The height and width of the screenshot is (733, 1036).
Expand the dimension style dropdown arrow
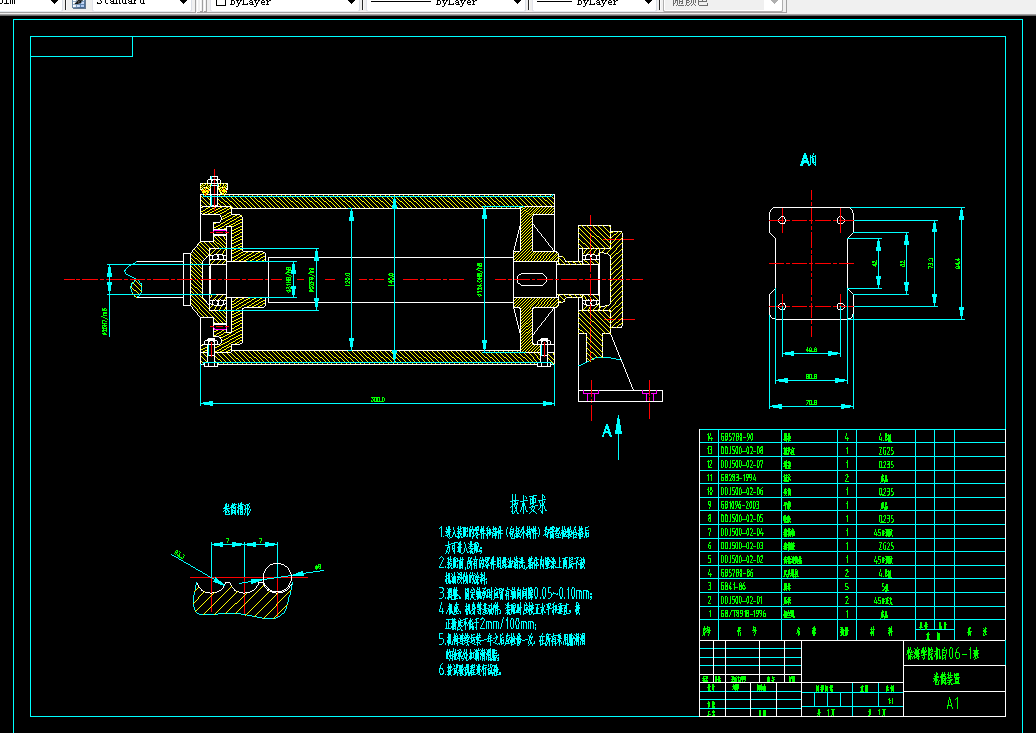point(53,3)
